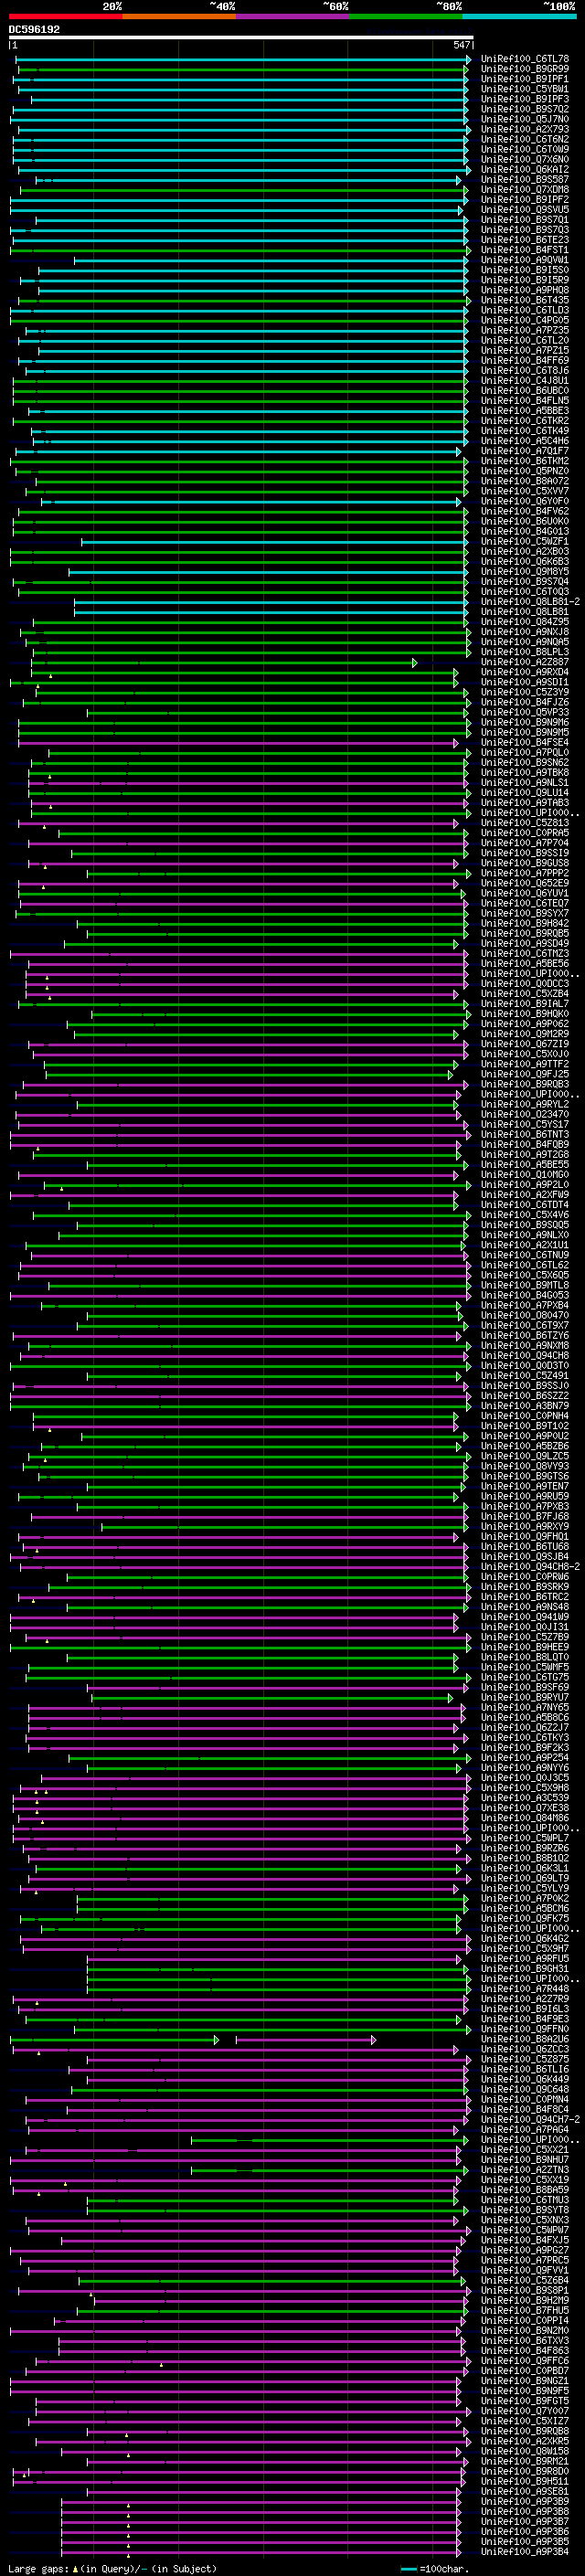This screenshot has width=585, height=2576.
Task: Select hit UniRef100_B4FSE4
Action: [525, 743]
